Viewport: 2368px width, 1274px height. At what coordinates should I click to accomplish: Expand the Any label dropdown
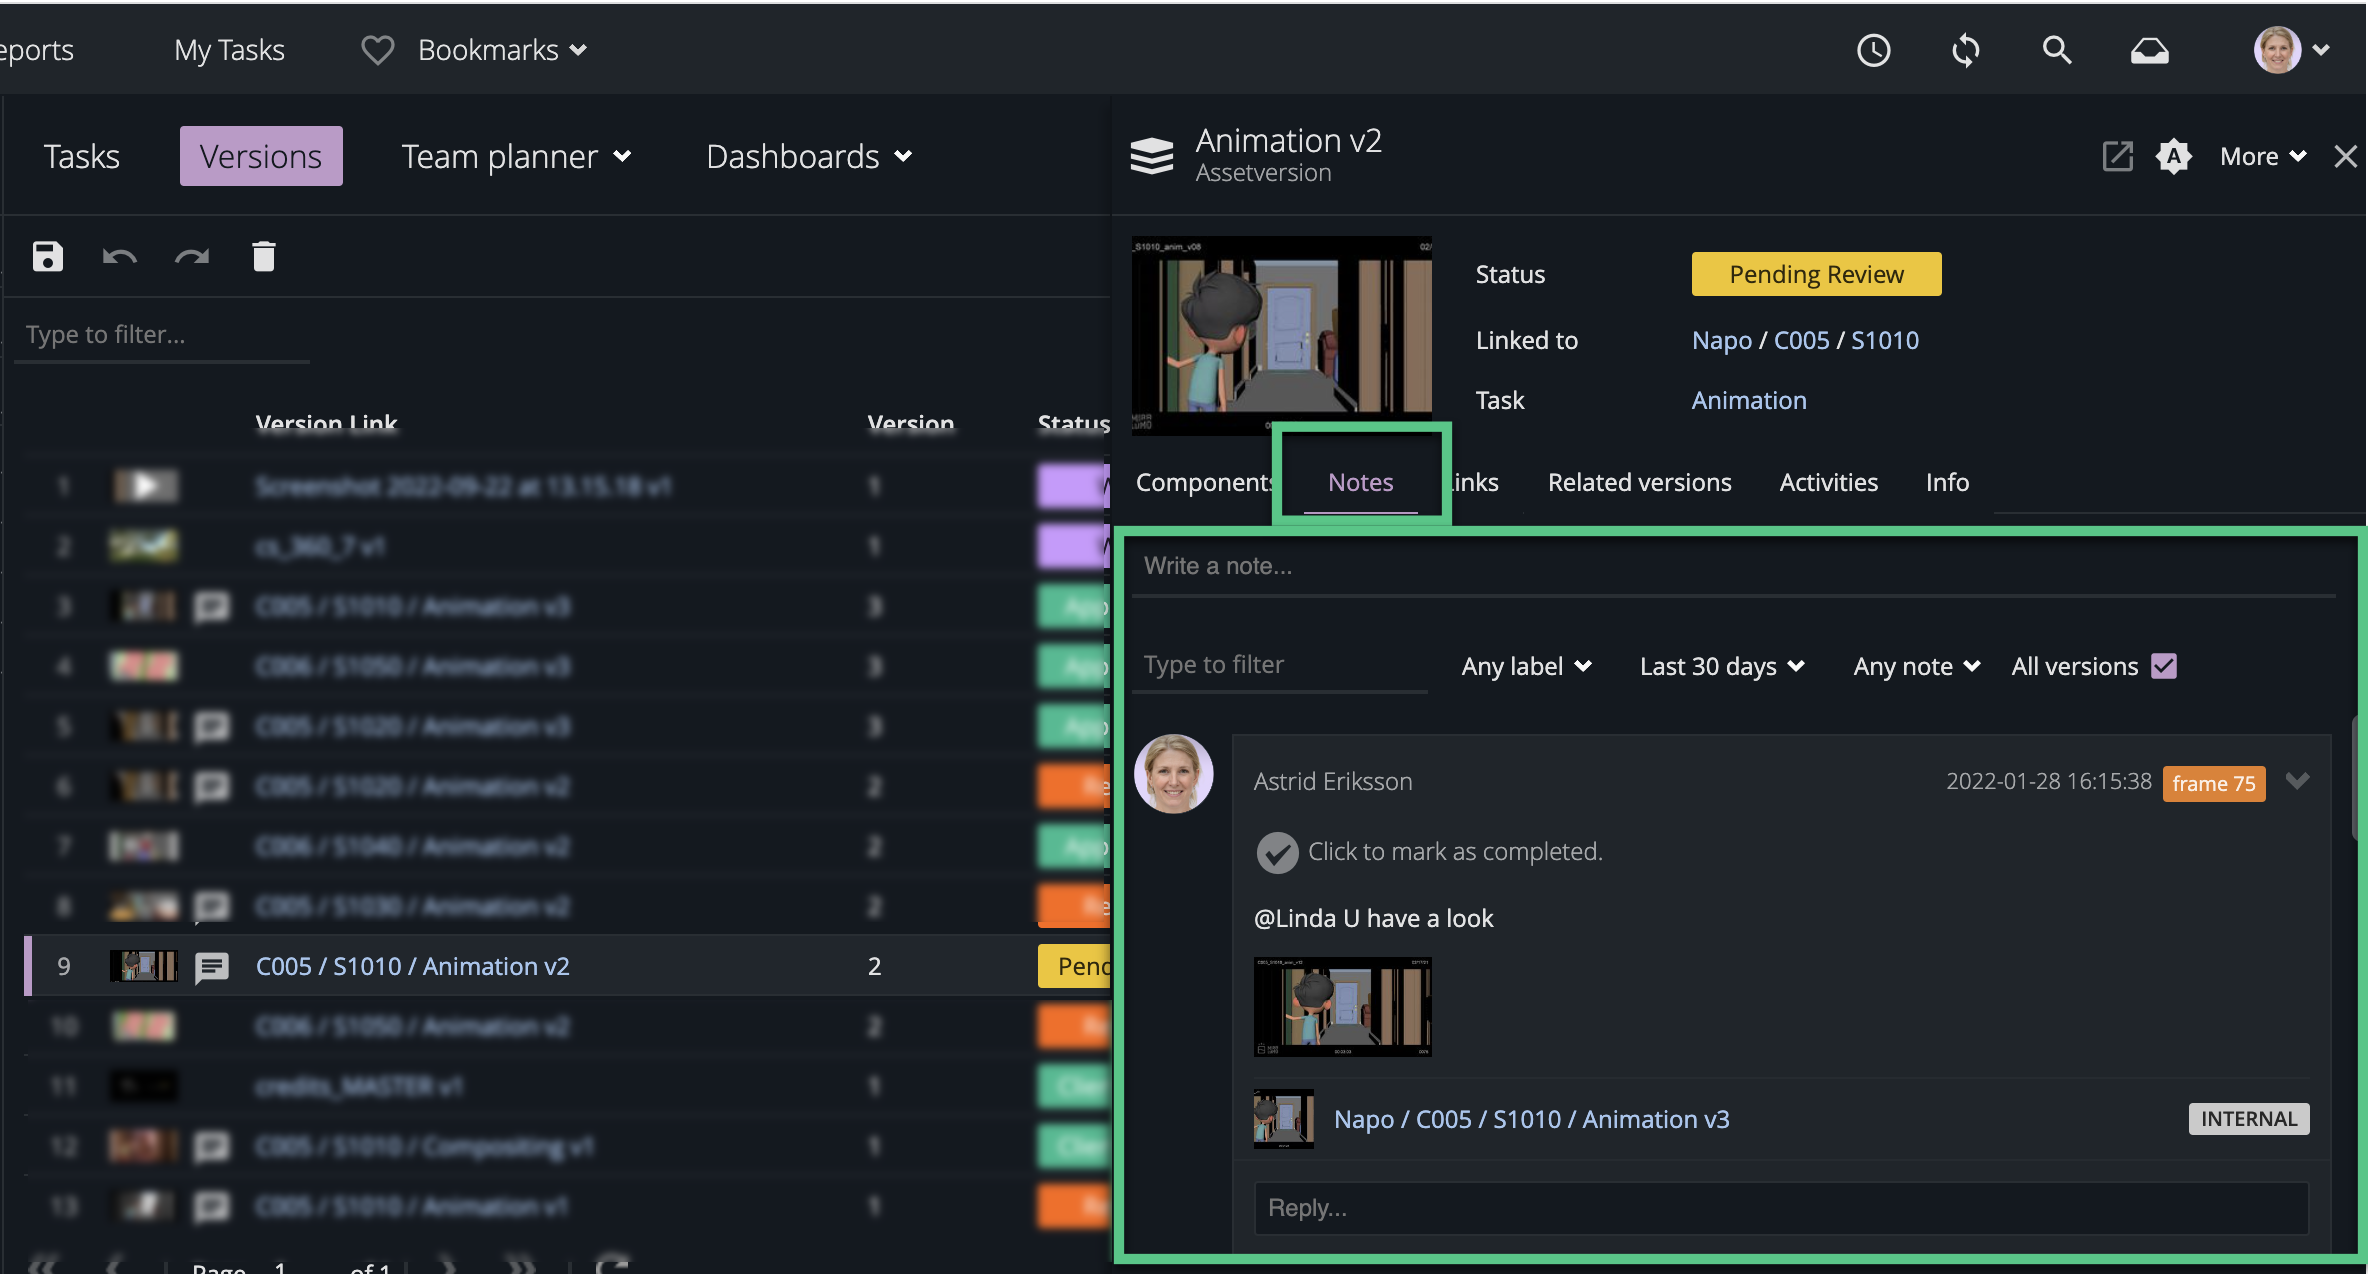1526,666
